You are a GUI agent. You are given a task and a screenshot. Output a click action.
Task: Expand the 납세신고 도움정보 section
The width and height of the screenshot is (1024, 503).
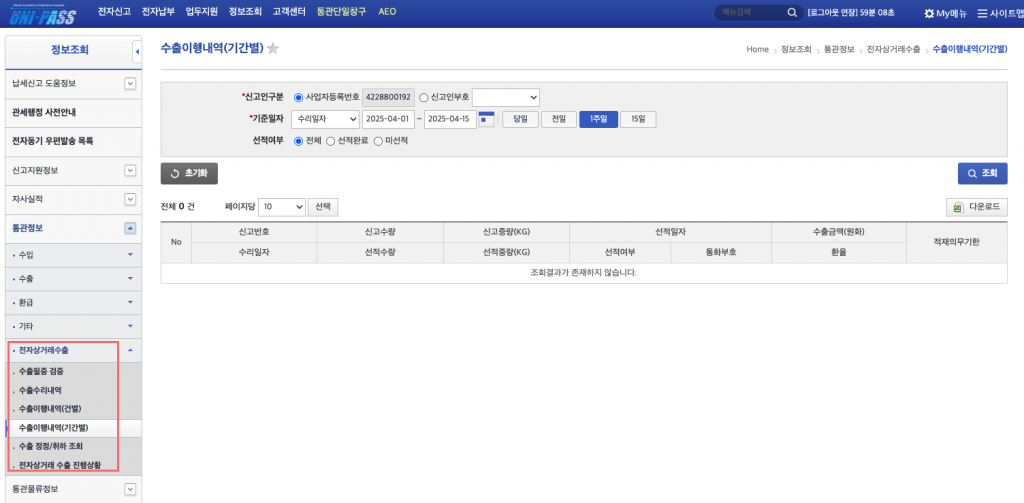(x=130, y=84)
